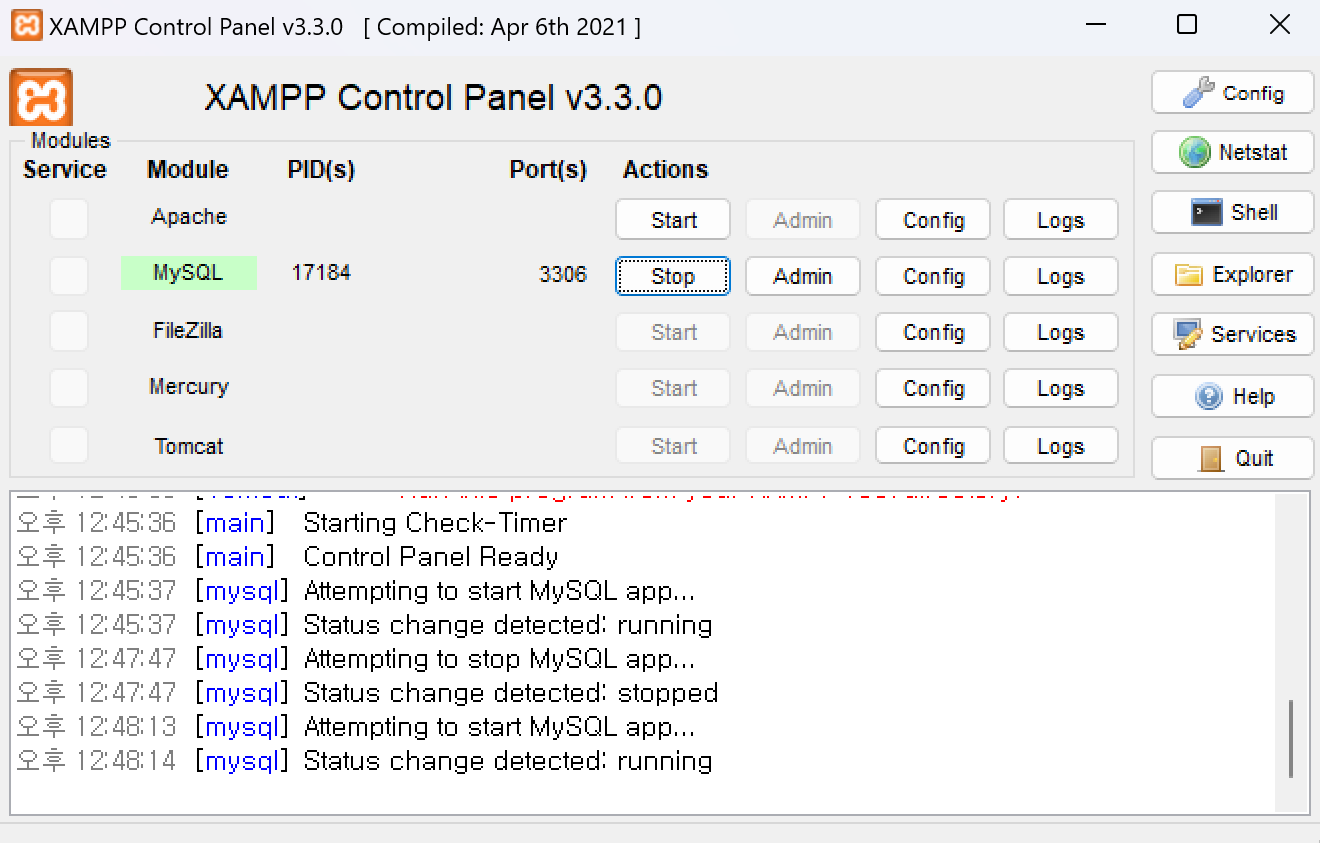This screenshot has height=843, width=1320.
Task: Check the MySQL service checkbox
Action: click(x=68, y=276)
